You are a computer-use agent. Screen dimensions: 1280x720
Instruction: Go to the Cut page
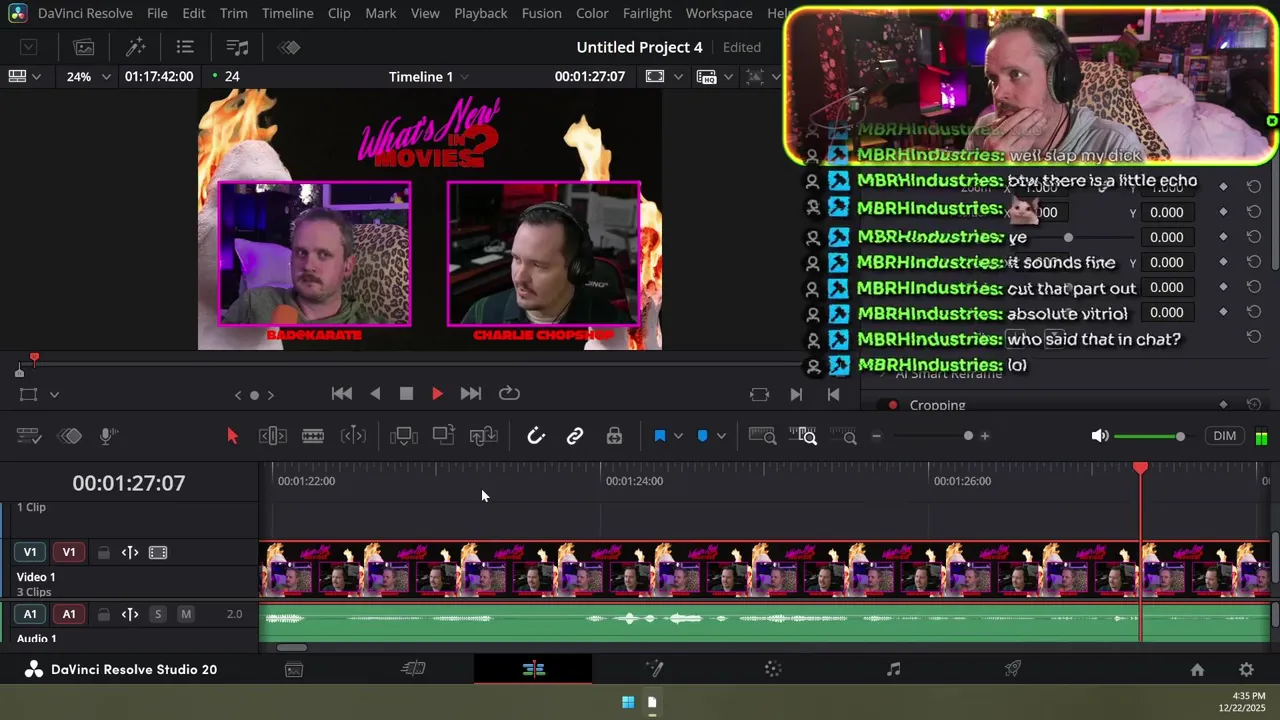pos(413,670)
